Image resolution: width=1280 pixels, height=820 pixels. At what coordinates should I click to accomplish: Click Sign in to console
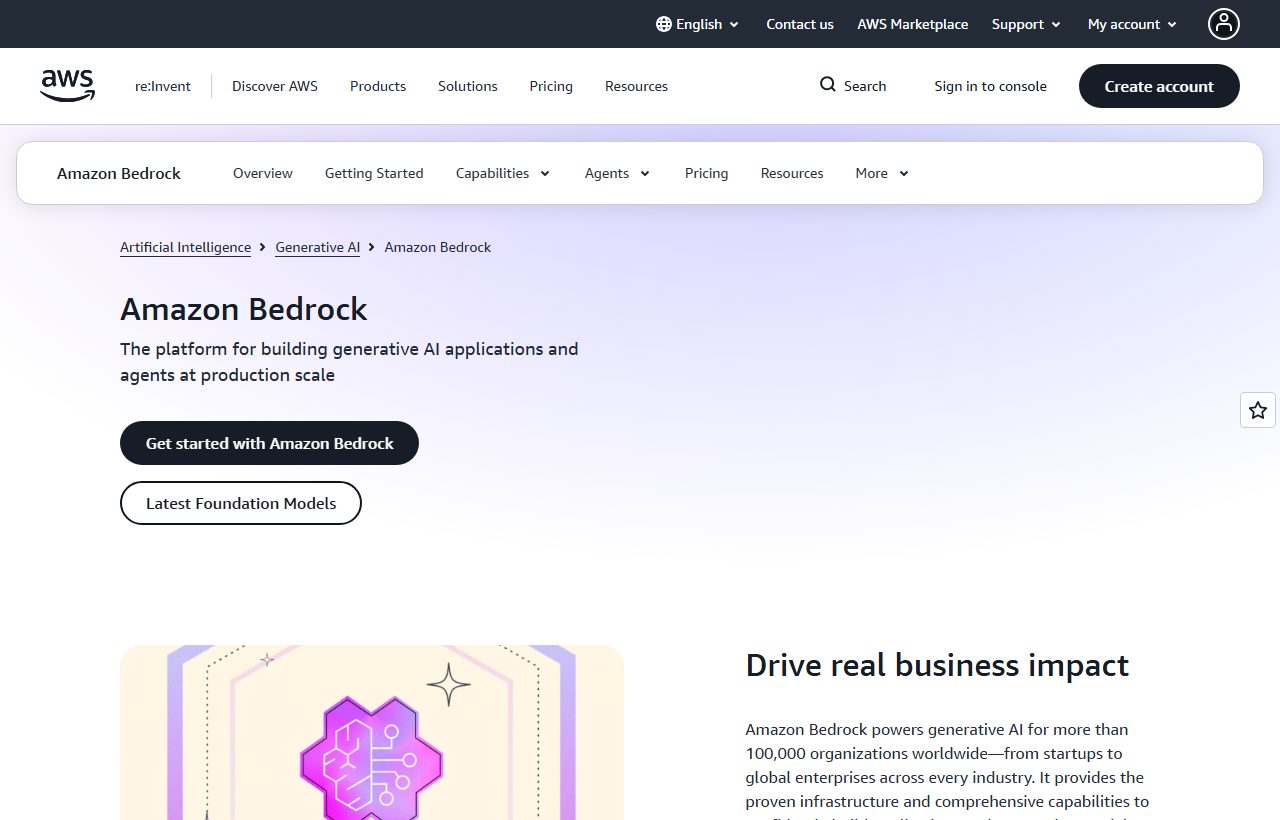(991, 86)
